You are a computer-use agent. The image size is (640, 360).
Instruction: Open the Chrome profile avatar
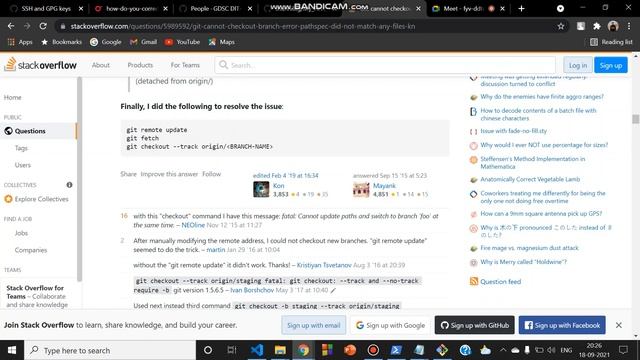coord(613,26)
